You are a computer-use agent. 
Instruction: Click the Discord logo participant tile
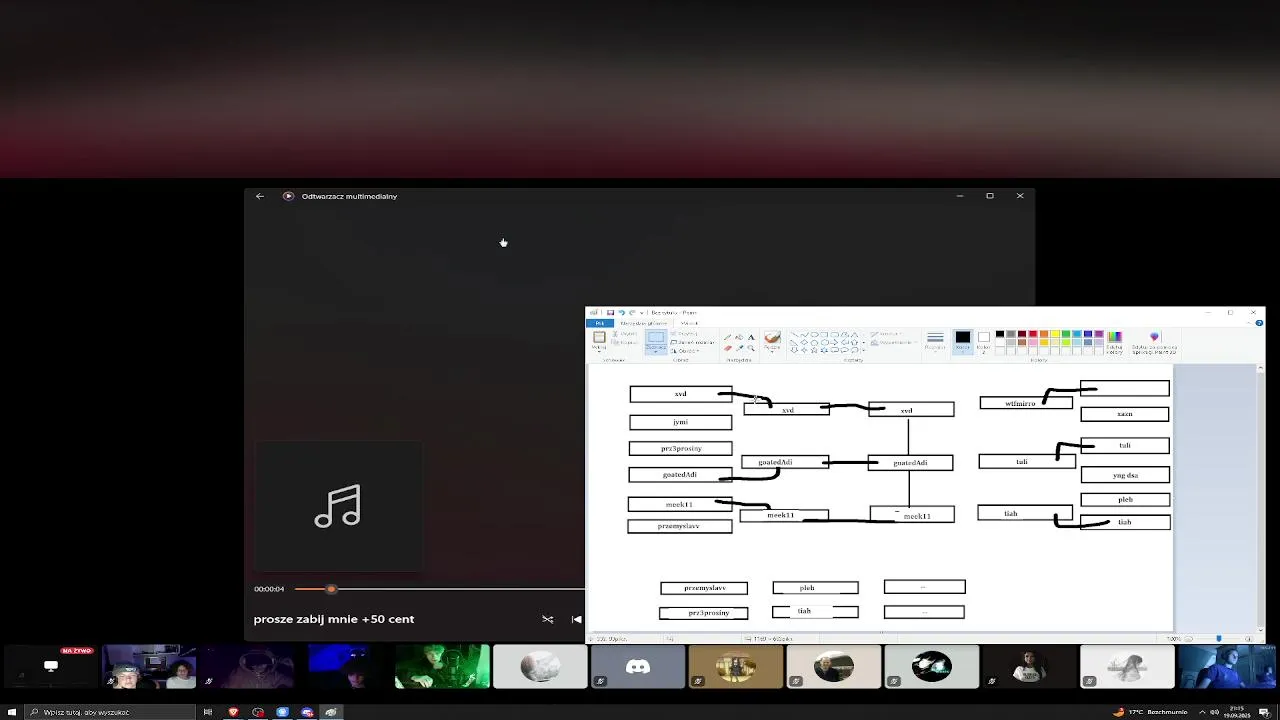pos(638,667)
